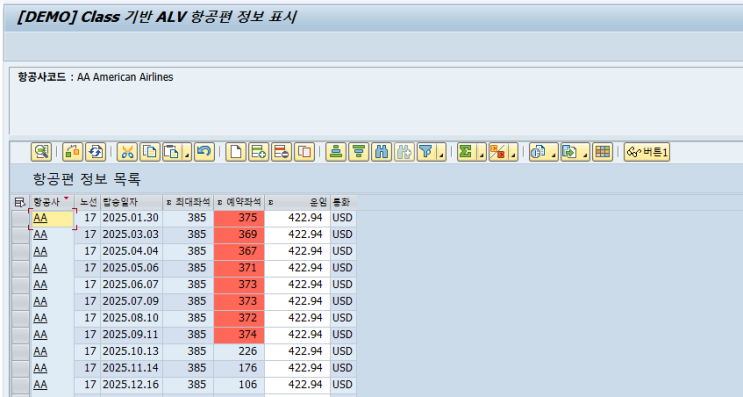Open the AA link in the 2025.01.30 row
The width and height of the screenshot is (743, 397).
[40, 218]
